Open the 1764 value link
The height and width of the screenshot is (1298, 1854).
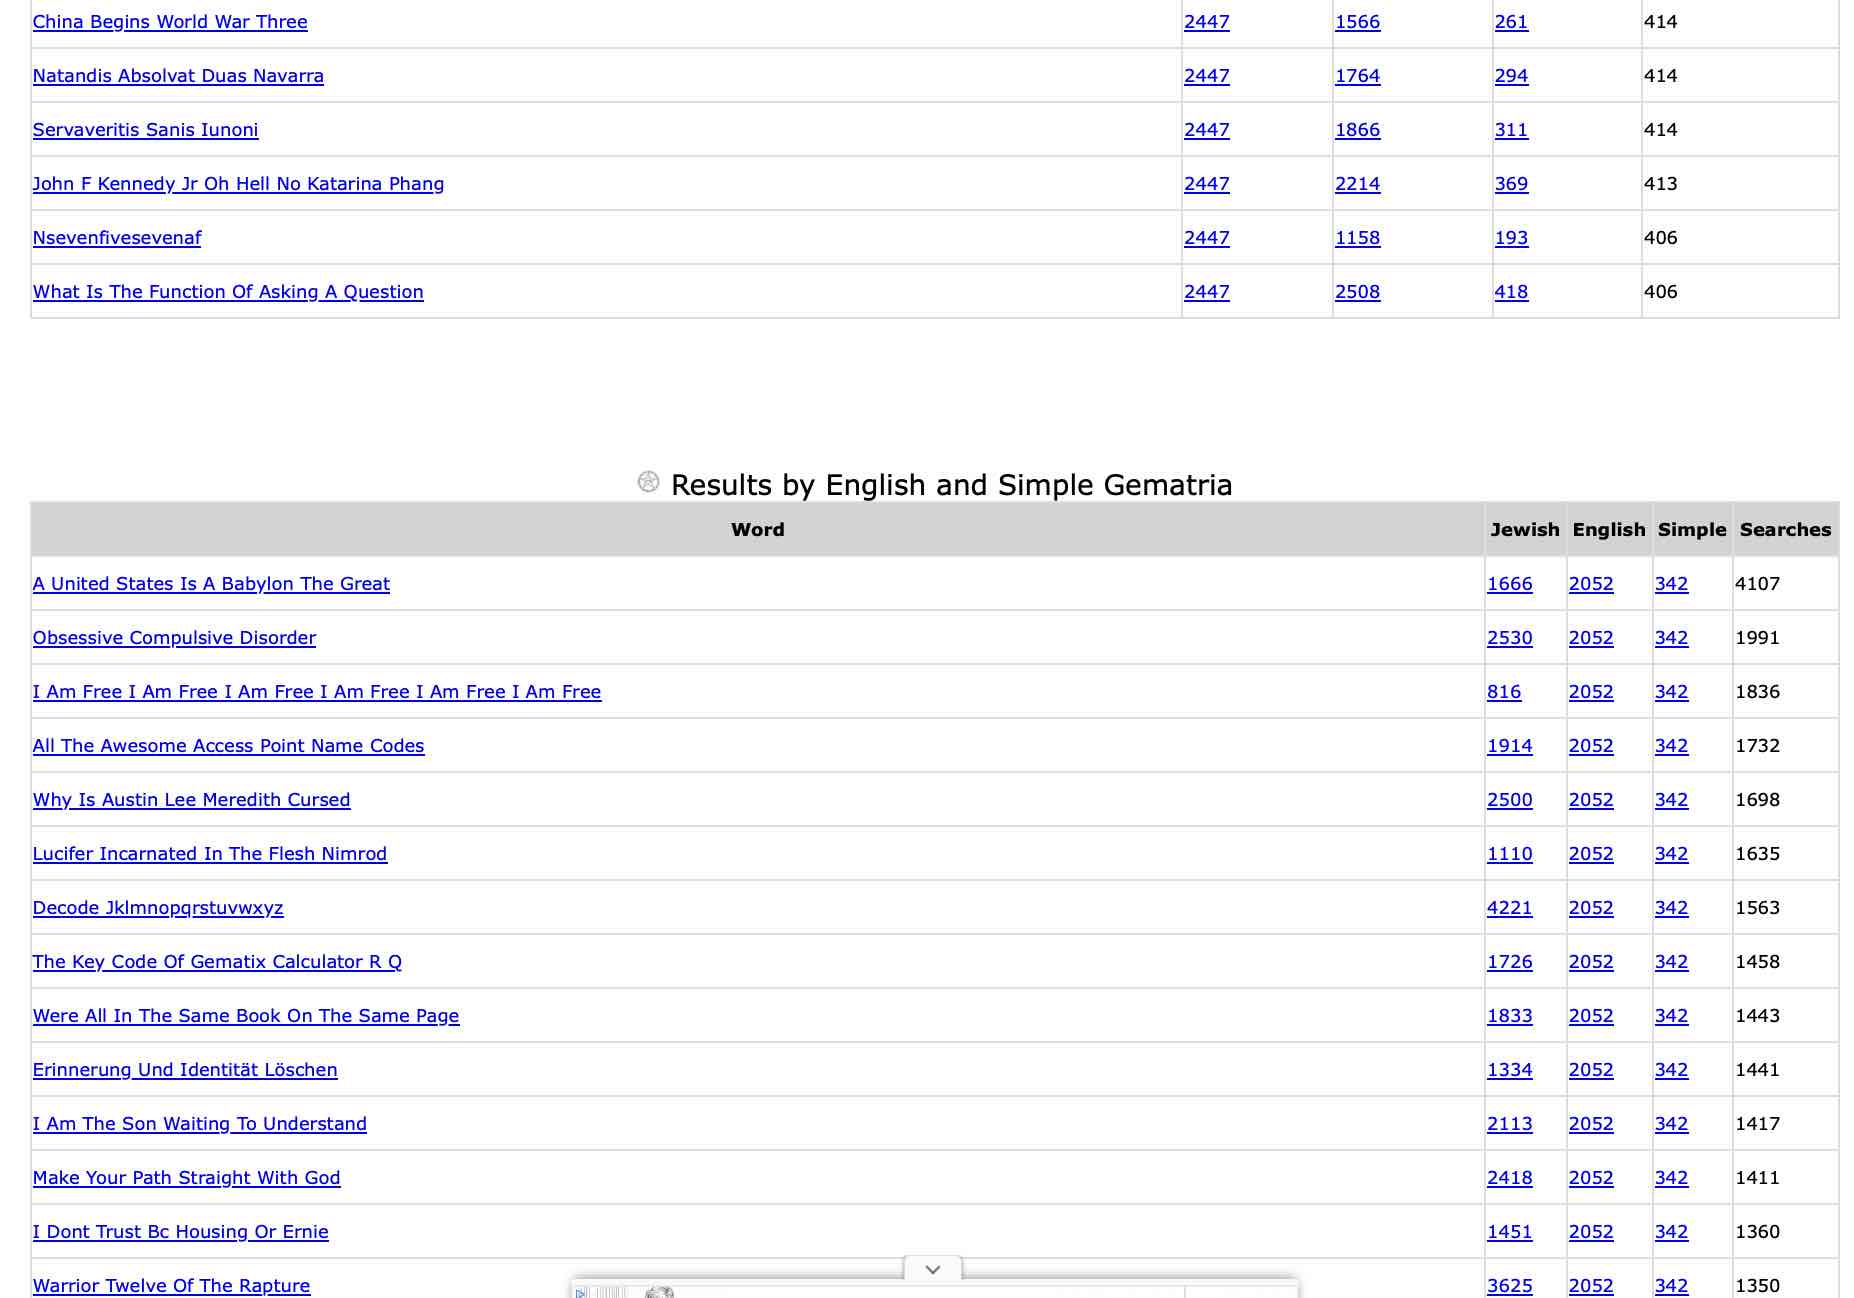(x=1357, y=76)
